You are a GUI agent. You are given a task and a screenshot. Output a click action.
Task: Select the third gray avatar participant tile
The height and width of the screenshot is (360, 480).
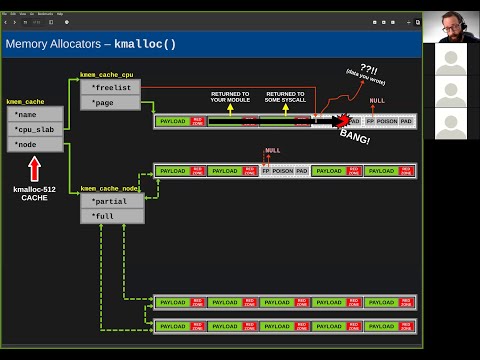point(451,123)
